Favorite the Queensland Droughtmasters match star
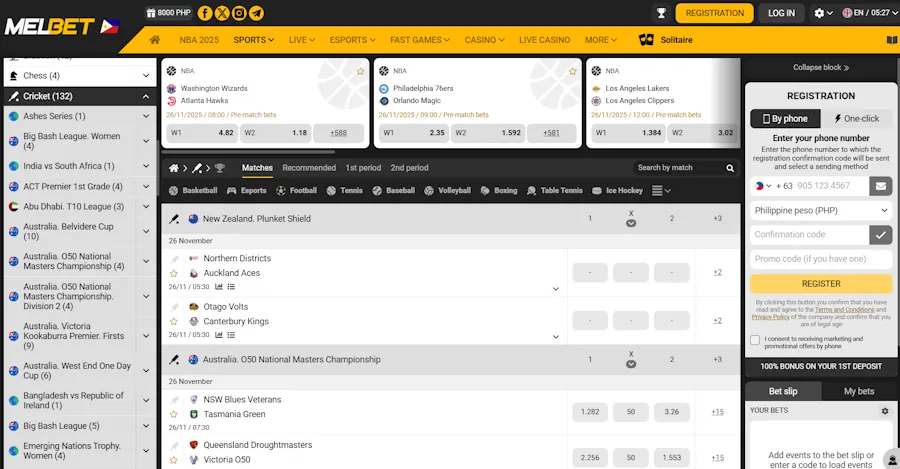Screen dimensions: 900x469 [174, 460]
